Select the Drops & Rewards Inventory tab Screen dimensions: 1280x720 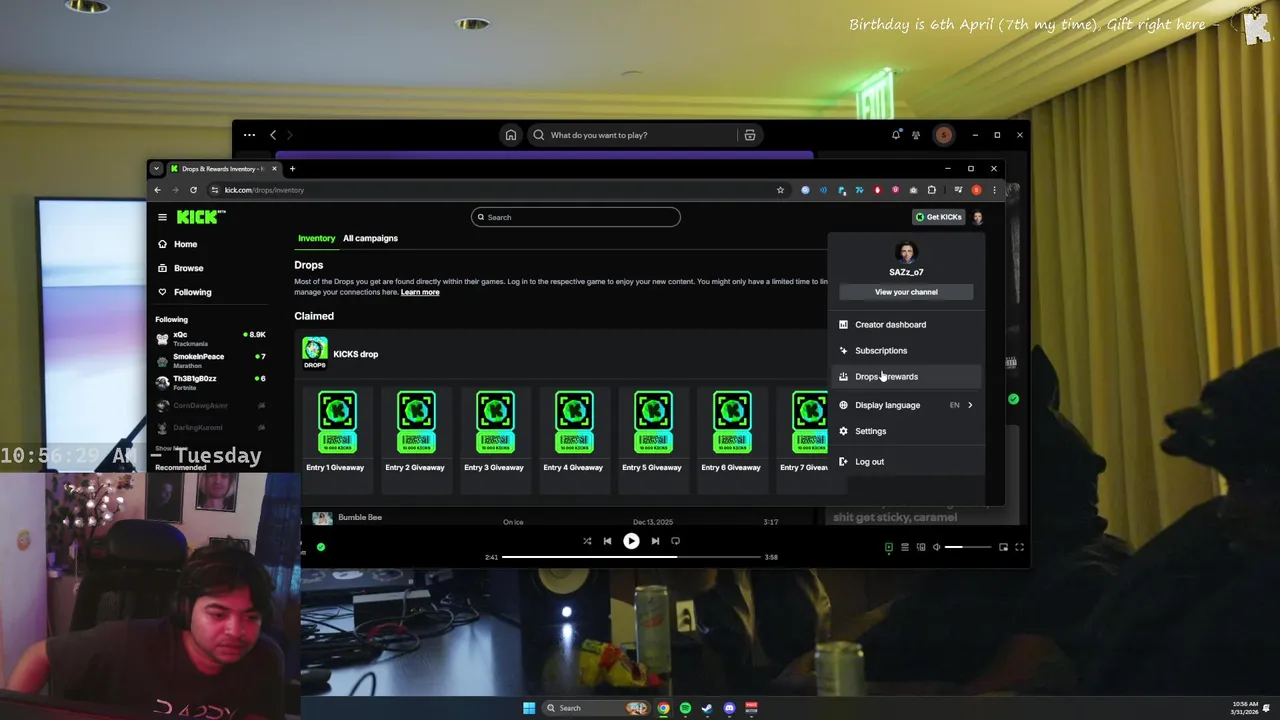coord(222,169)
